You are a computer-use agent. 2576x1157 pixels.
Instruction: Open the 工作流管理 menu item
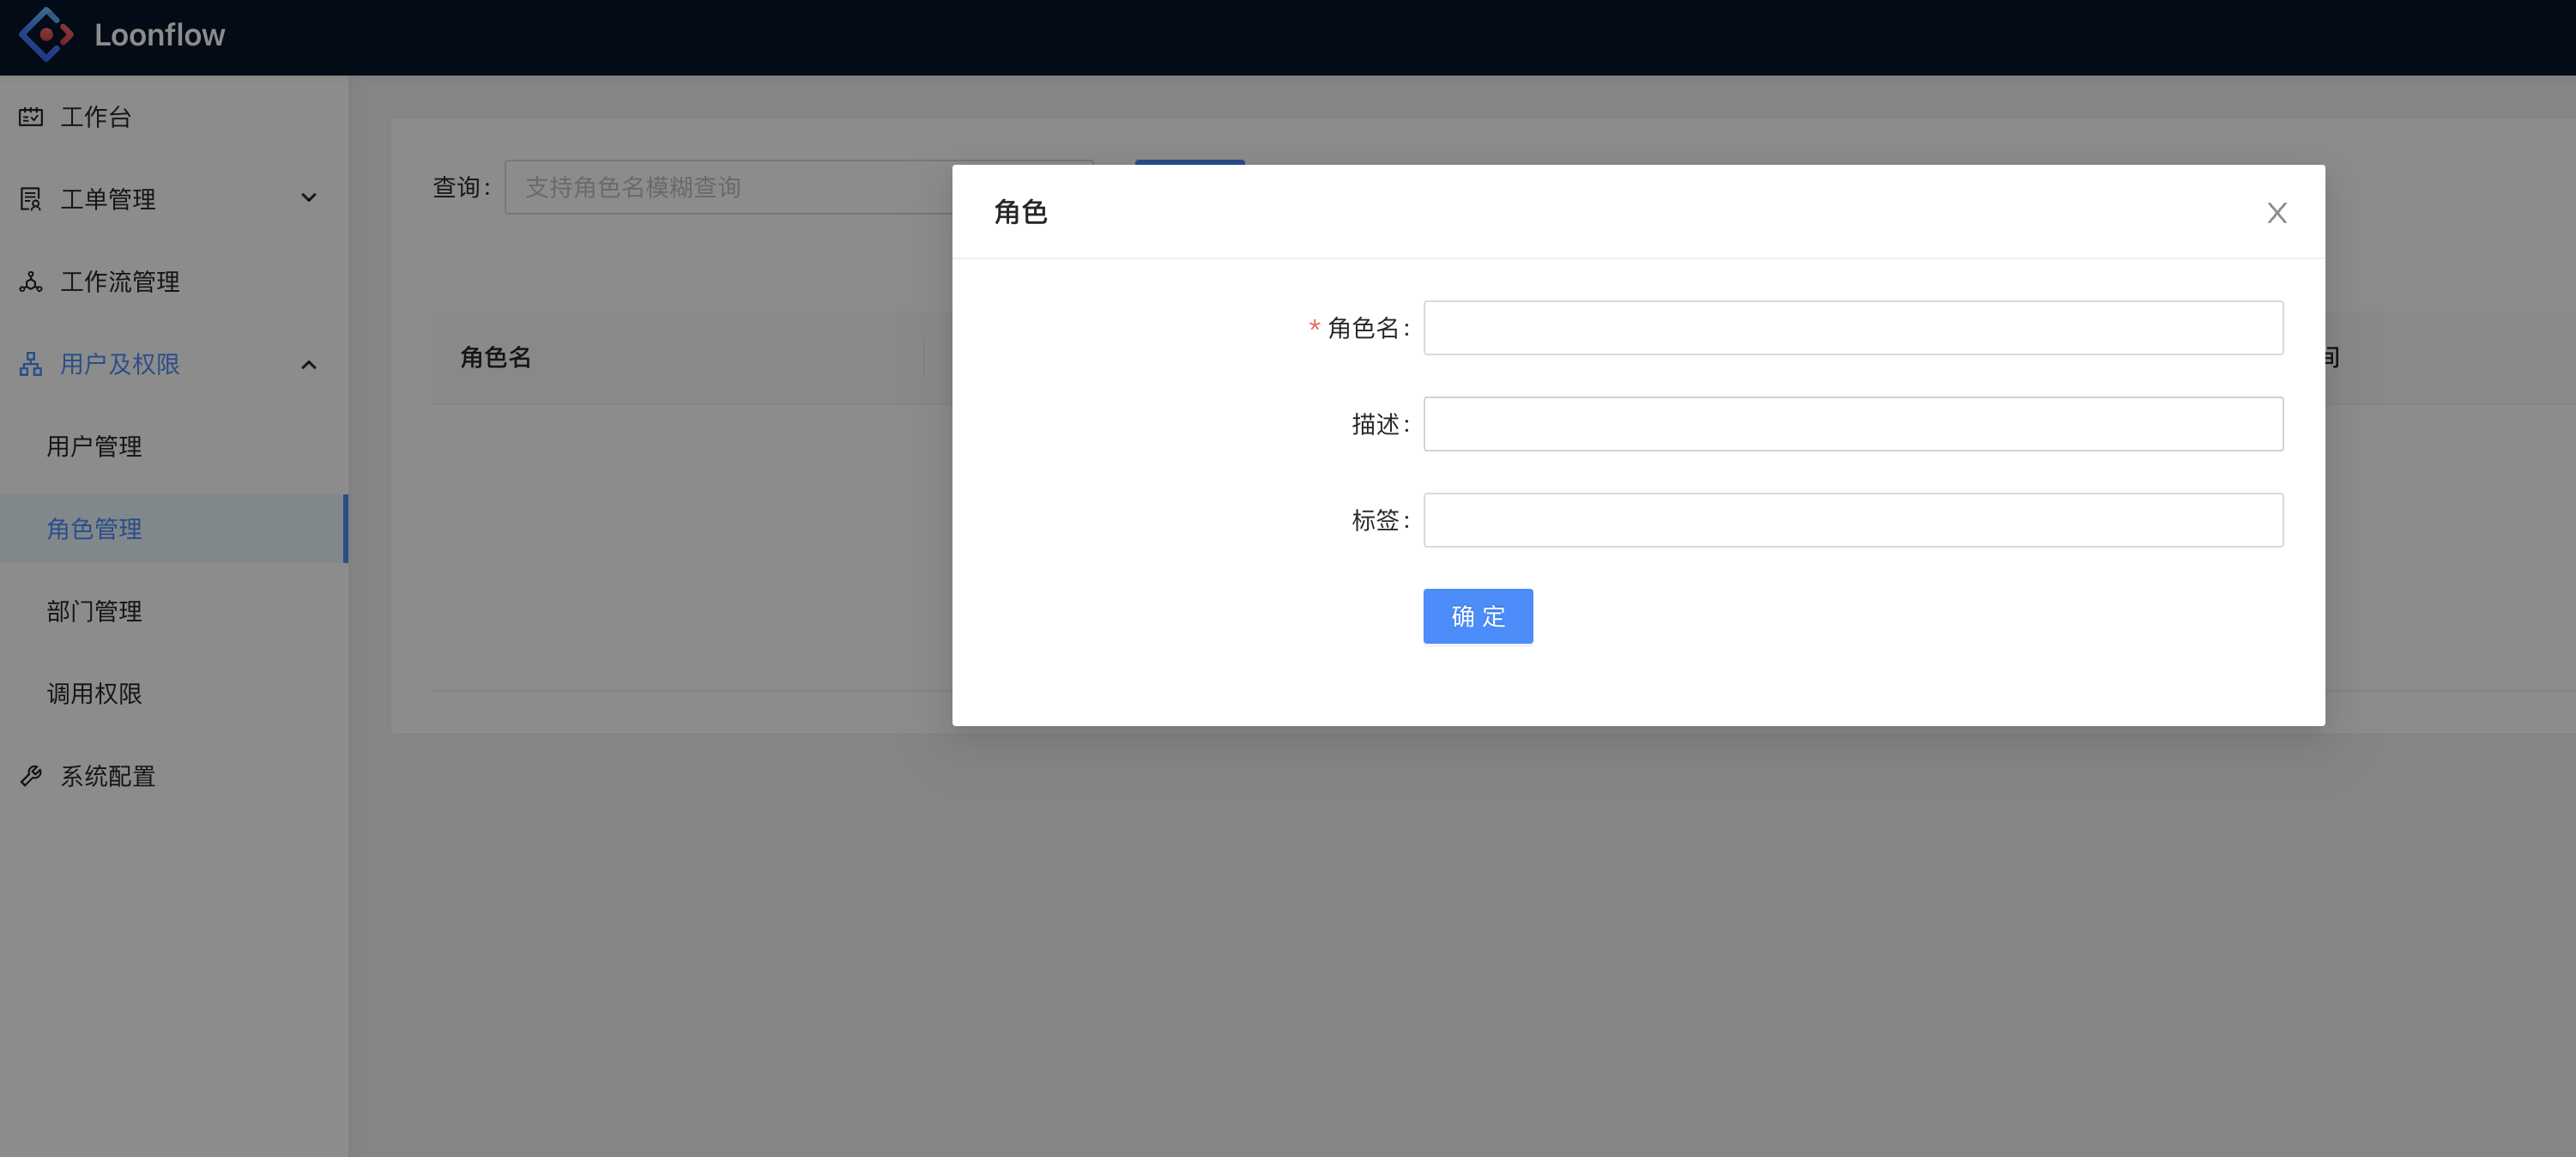[x=174, y=282]
